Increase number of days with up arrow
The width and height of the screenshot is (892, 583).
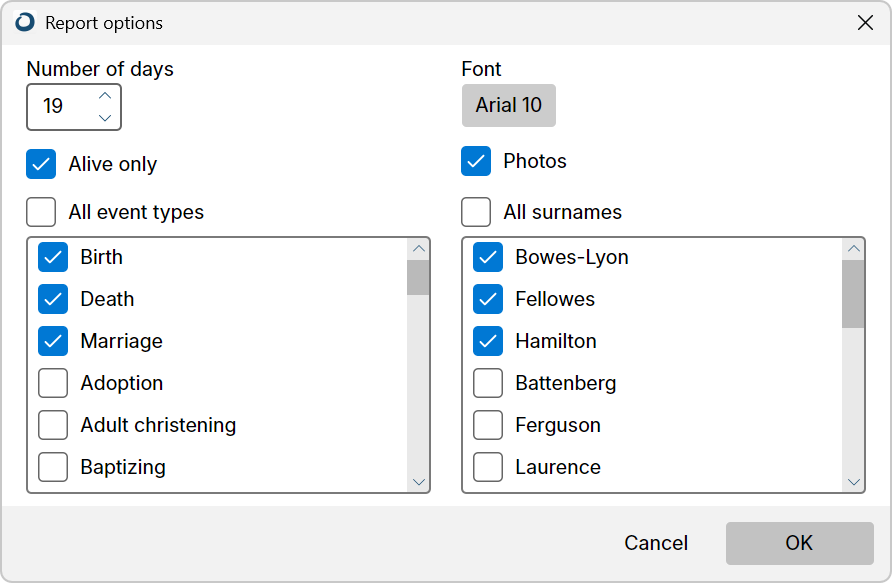105,96
